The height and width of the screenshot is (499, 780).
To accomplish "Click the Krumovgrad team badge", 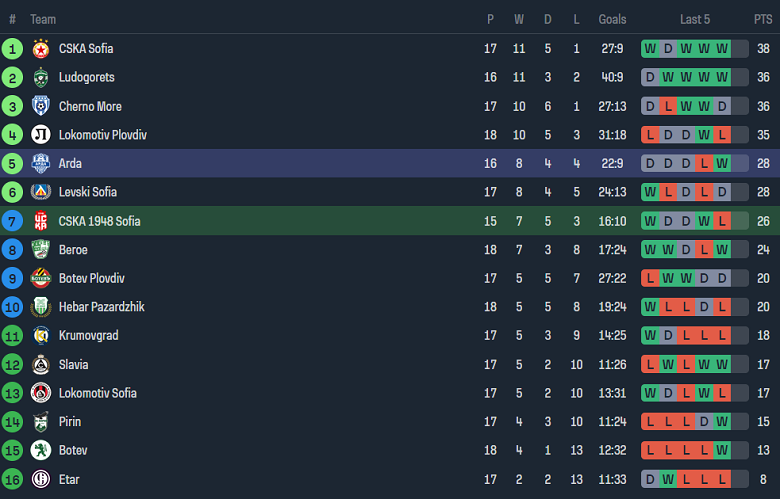I will 41,336.
